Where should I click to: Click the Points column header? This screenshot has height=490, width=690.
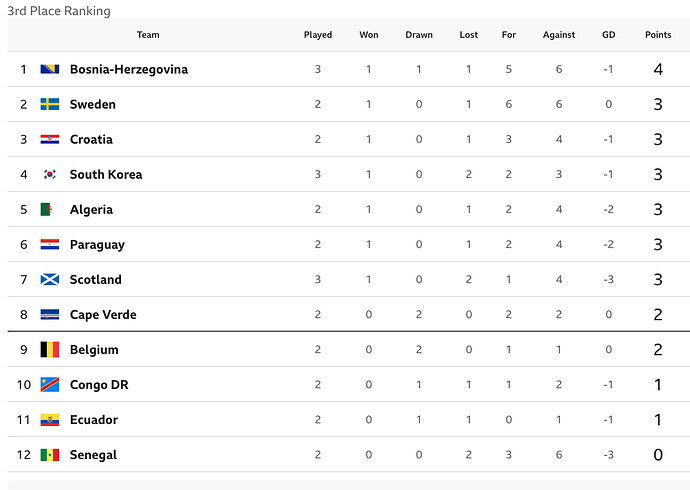pos(658,35)
